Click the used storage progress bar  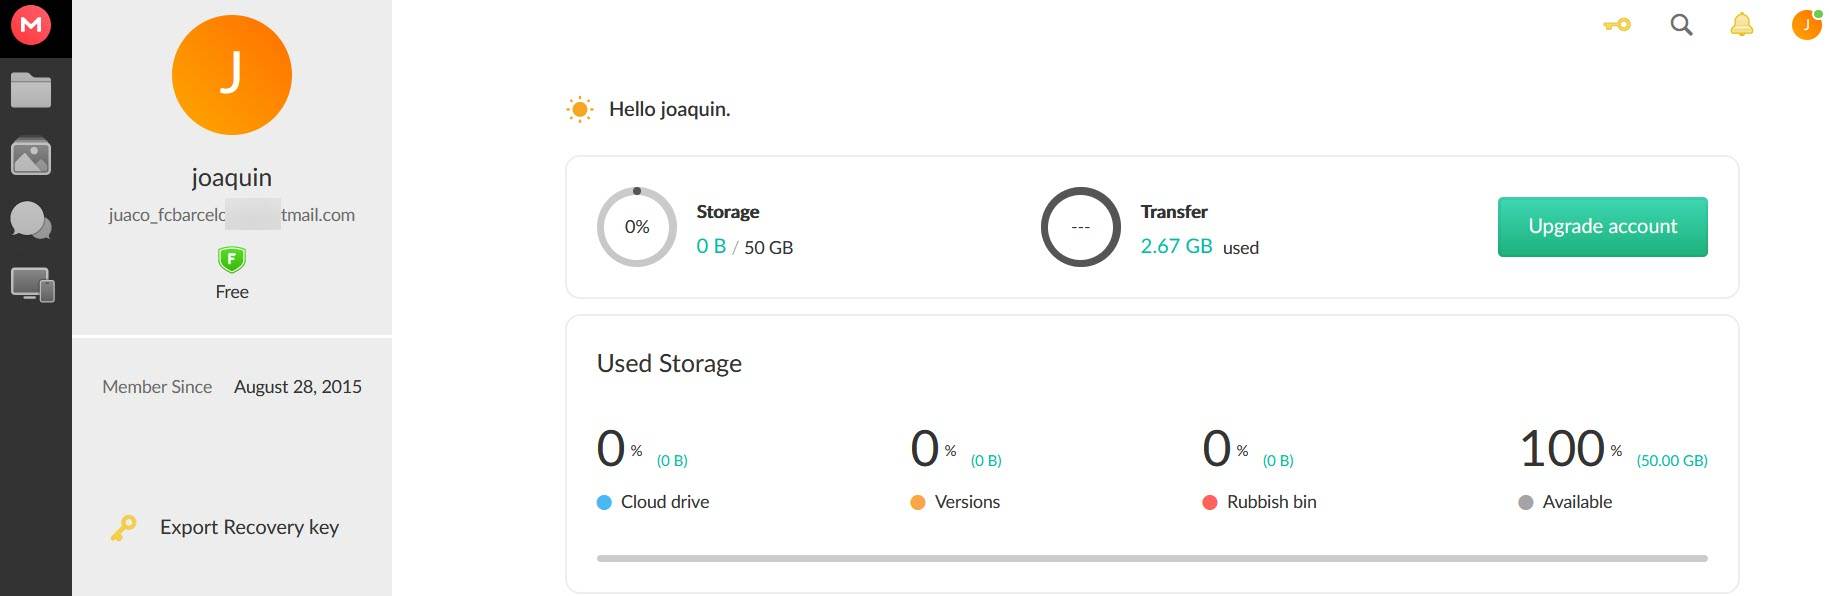[1151, 558]
